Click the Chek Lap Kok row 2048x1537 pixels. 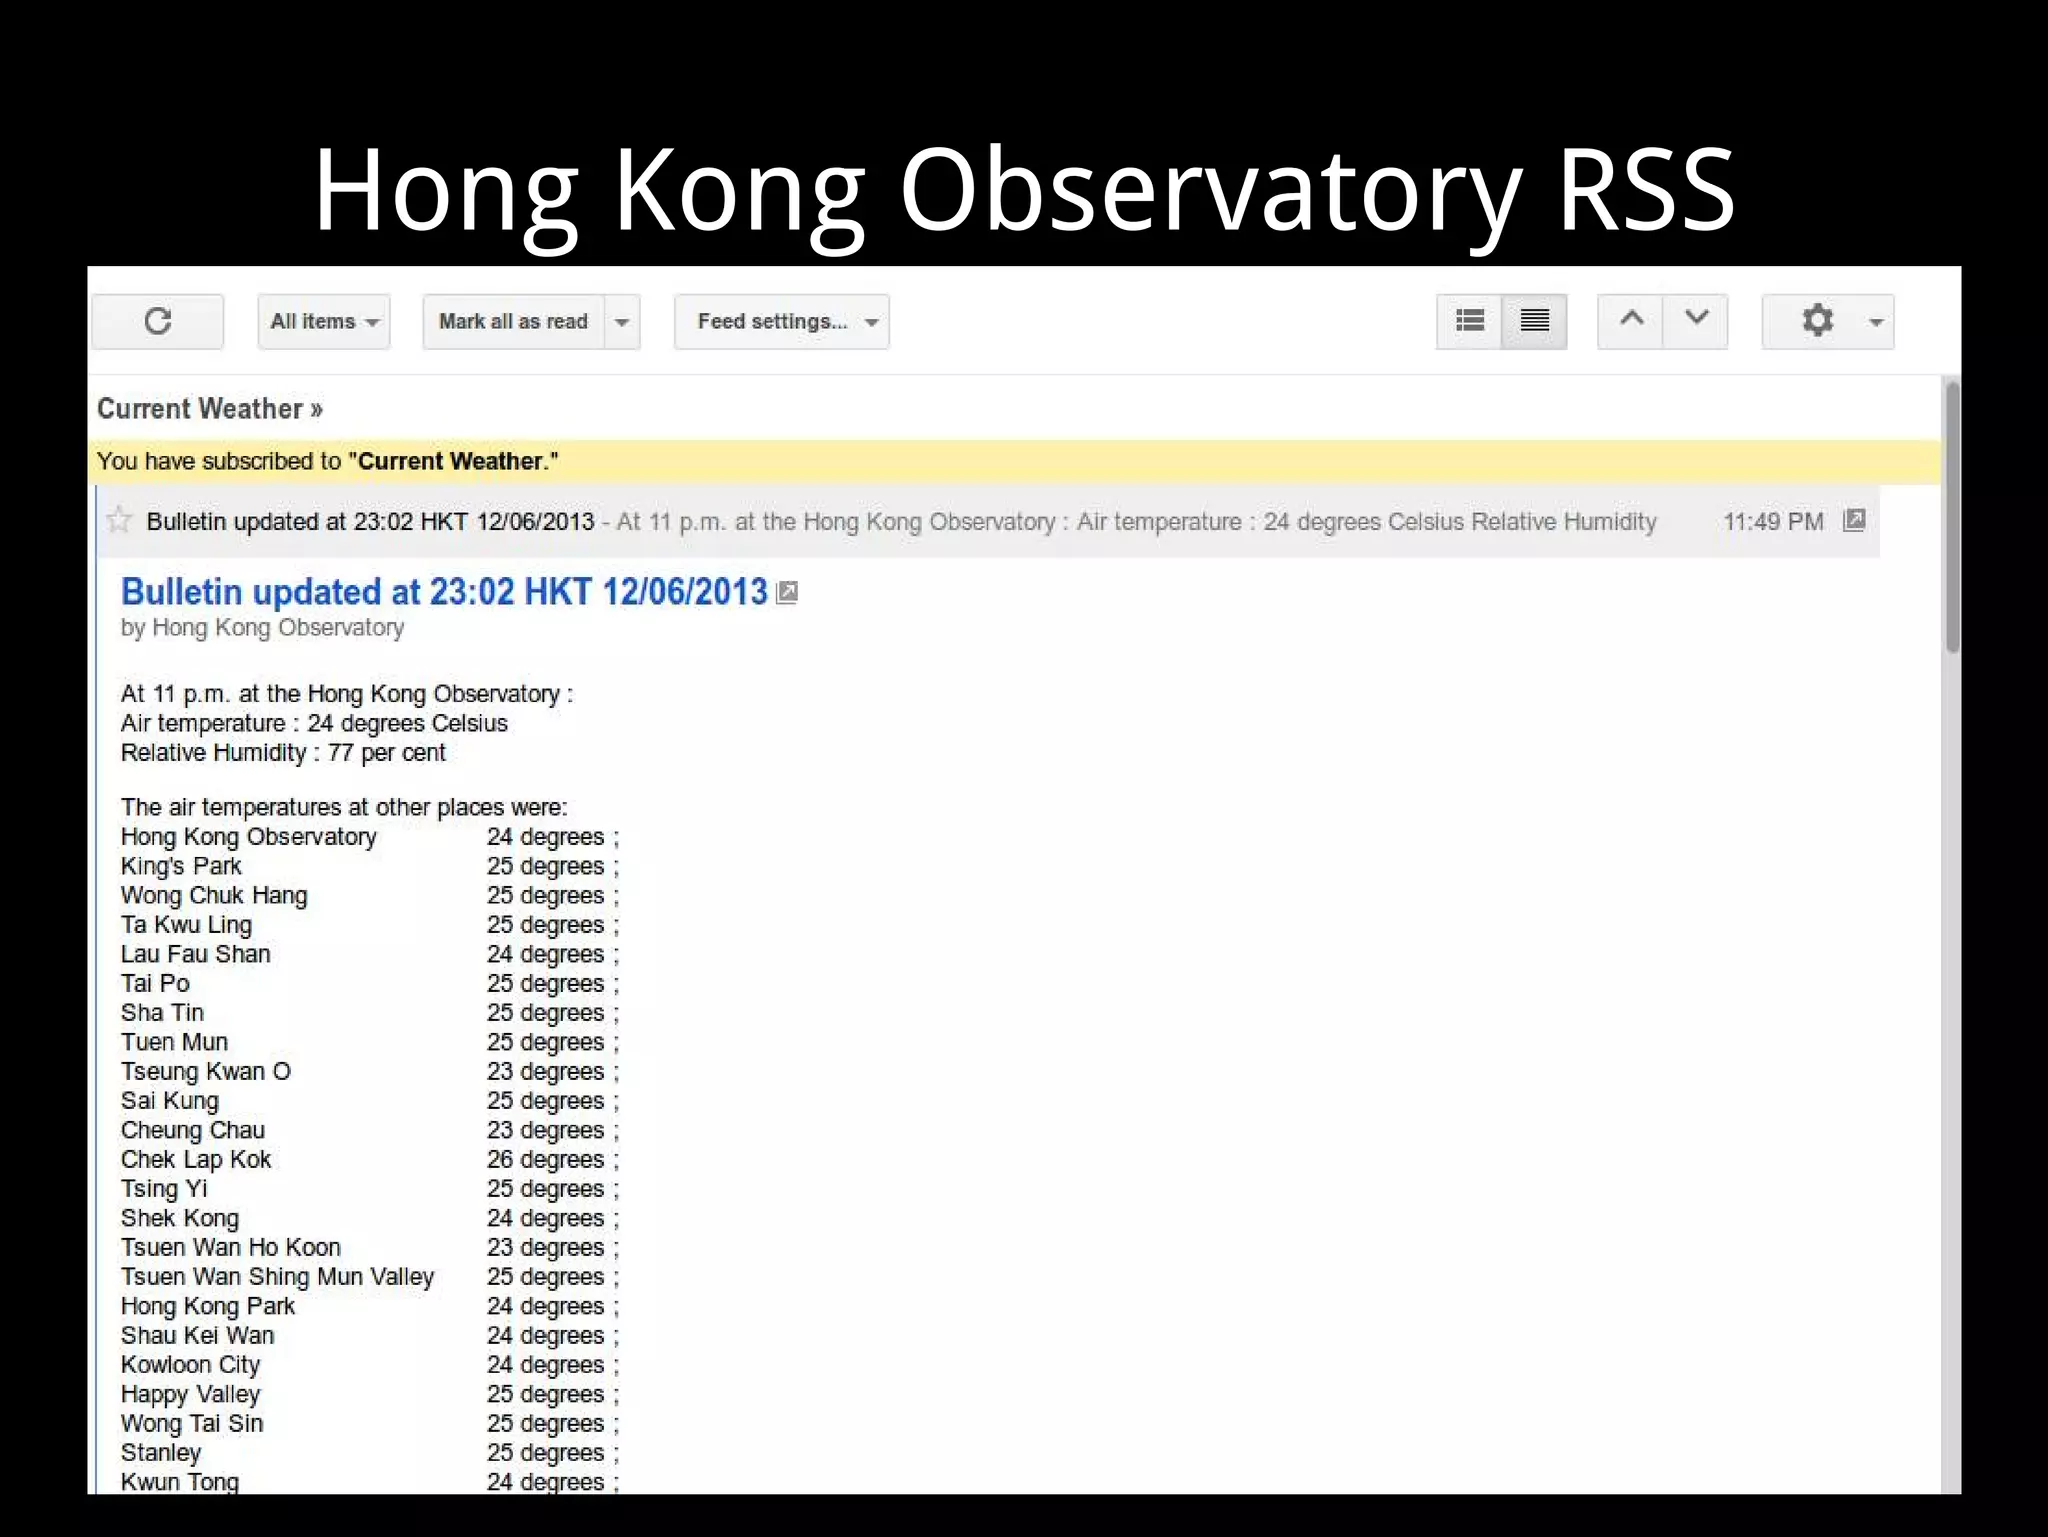(370, 1159)
